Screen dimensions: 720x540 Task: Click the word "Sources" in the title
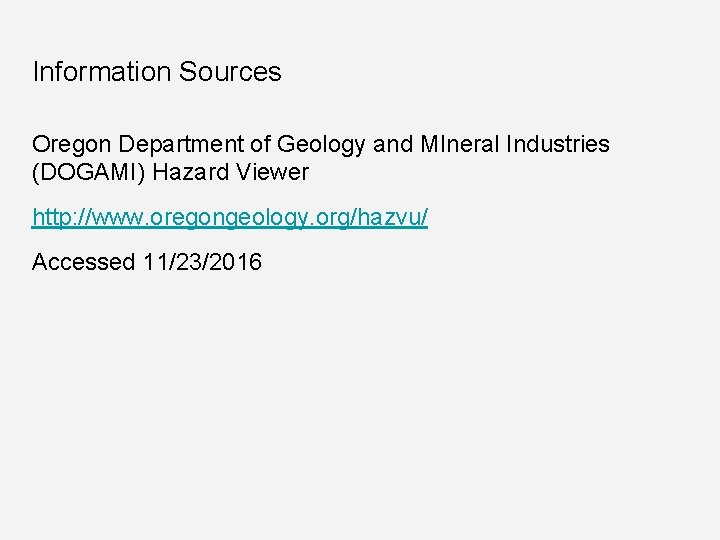230,72
